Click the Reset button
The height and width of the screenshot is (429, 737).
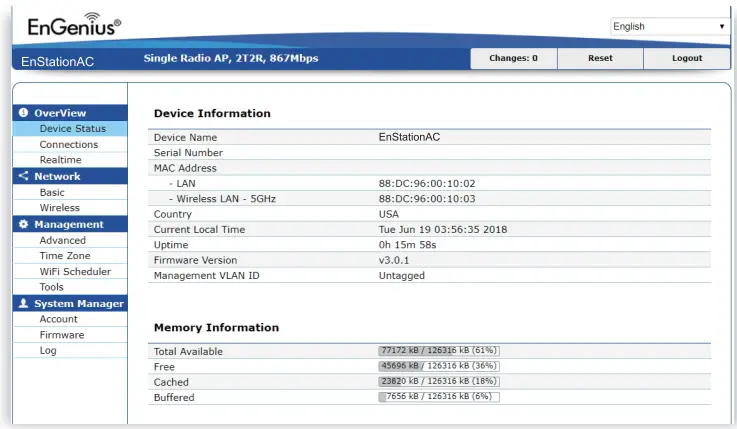tap(600, 58)
